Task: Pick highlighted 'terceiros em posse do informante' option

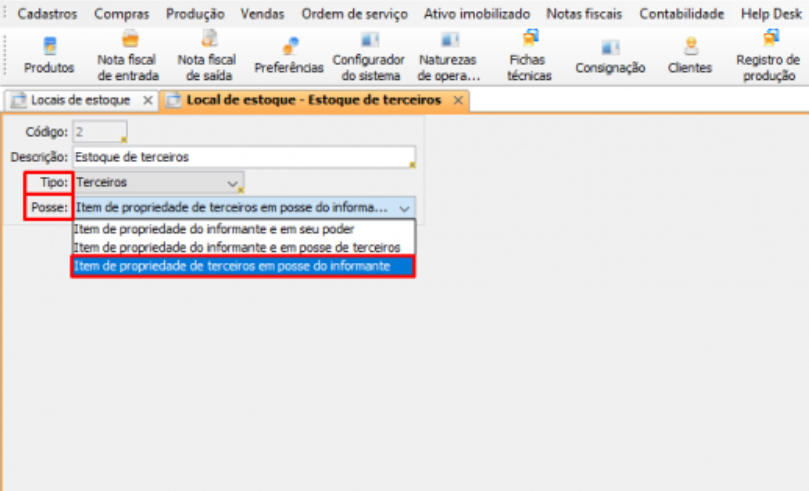Action: click(242, 266)
